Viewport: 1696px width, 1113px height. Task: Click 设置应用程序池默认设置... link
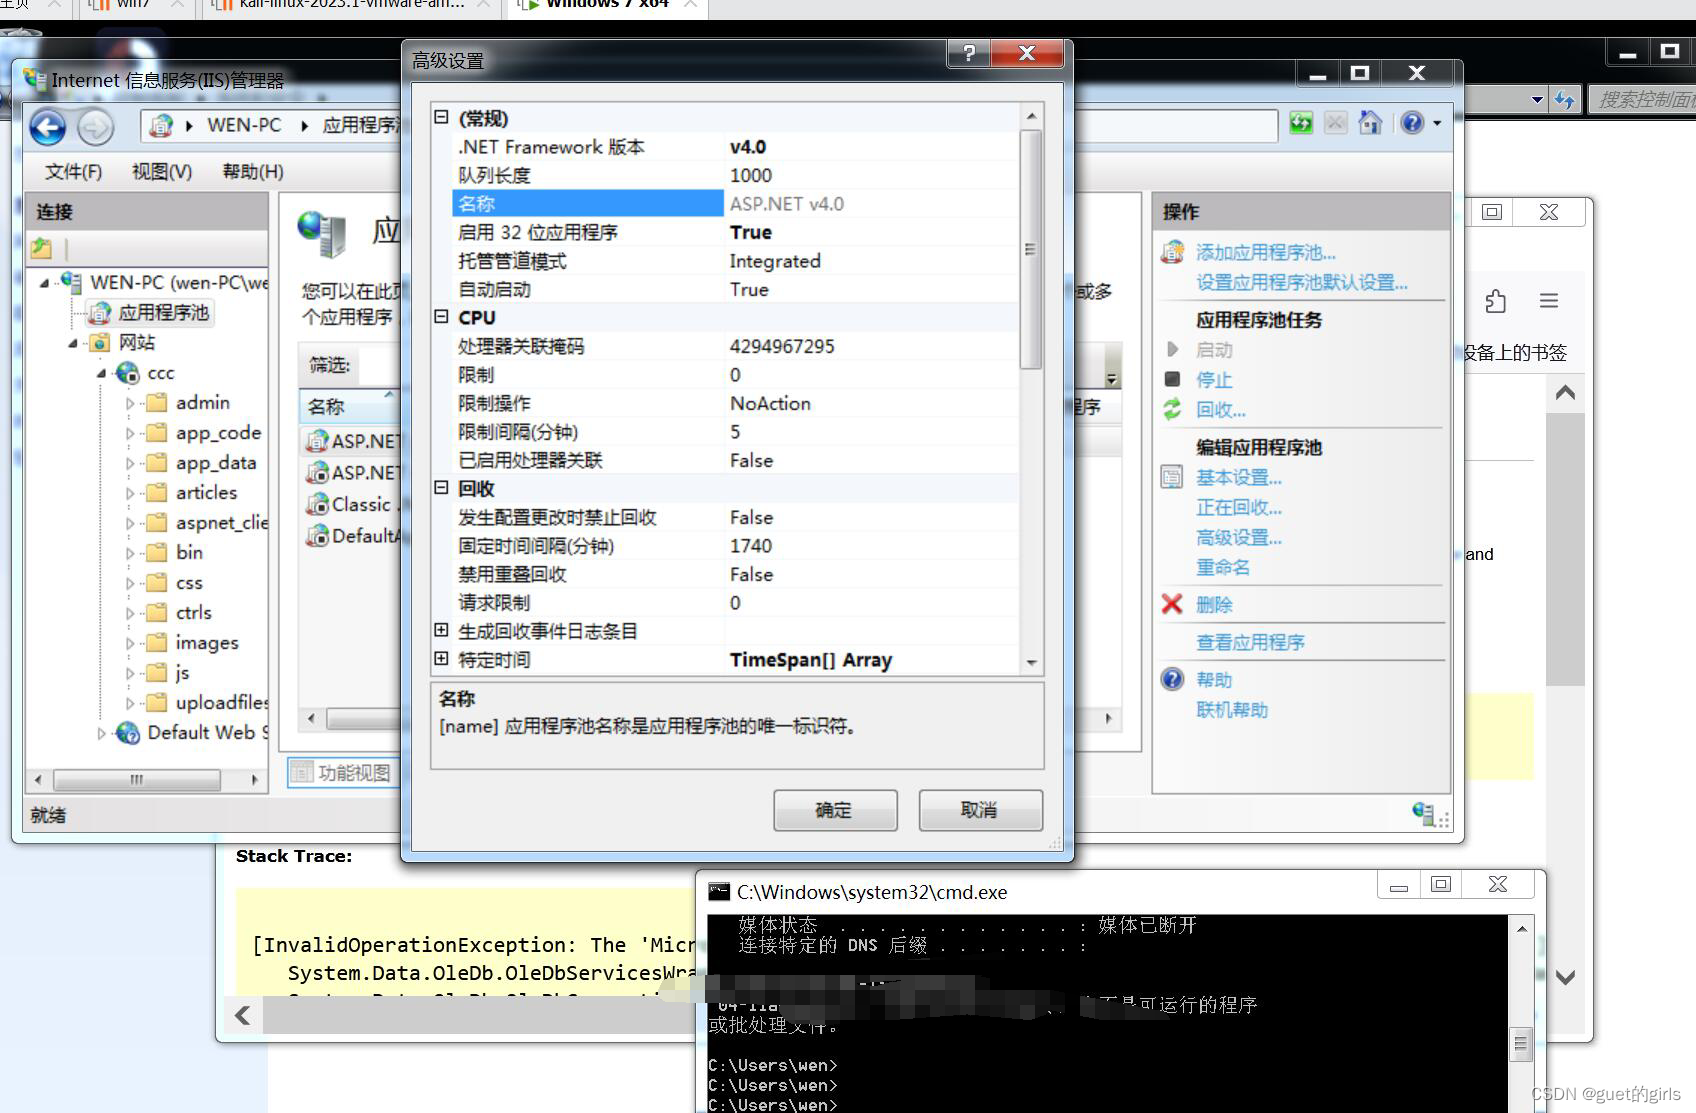point(1302,283)
